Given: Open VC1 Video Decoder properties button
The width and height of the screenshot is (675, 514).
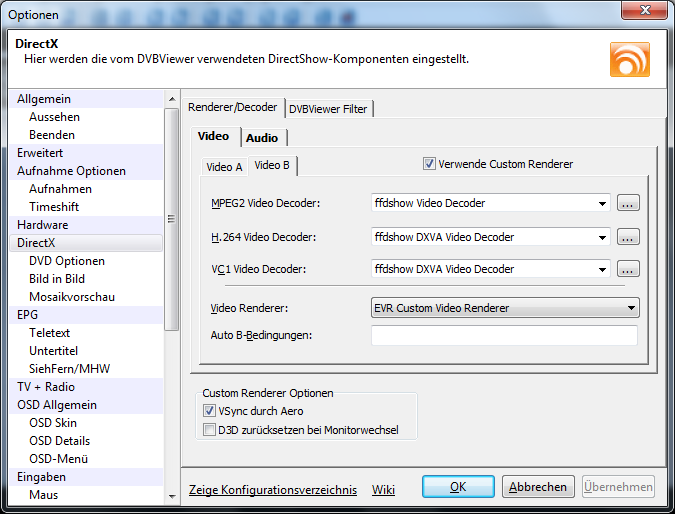Looking at the screenshot, I should tap(627, 269).
